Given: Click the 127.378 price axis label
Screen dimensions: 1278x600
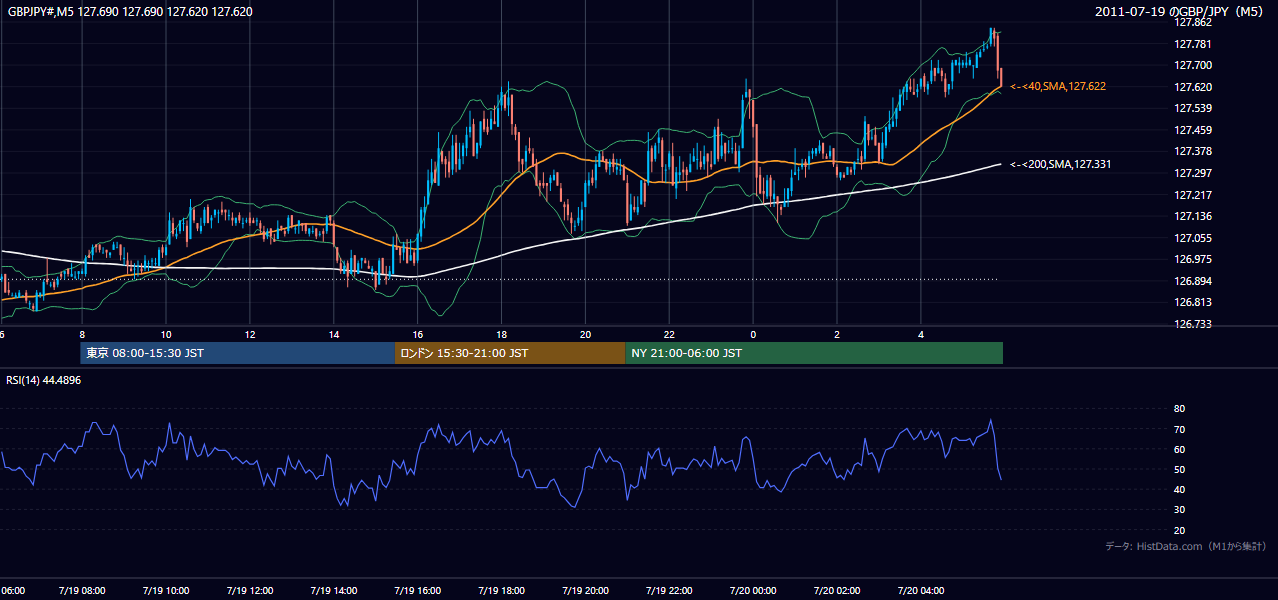Looking at the screenshot, I should point(1194,151).
